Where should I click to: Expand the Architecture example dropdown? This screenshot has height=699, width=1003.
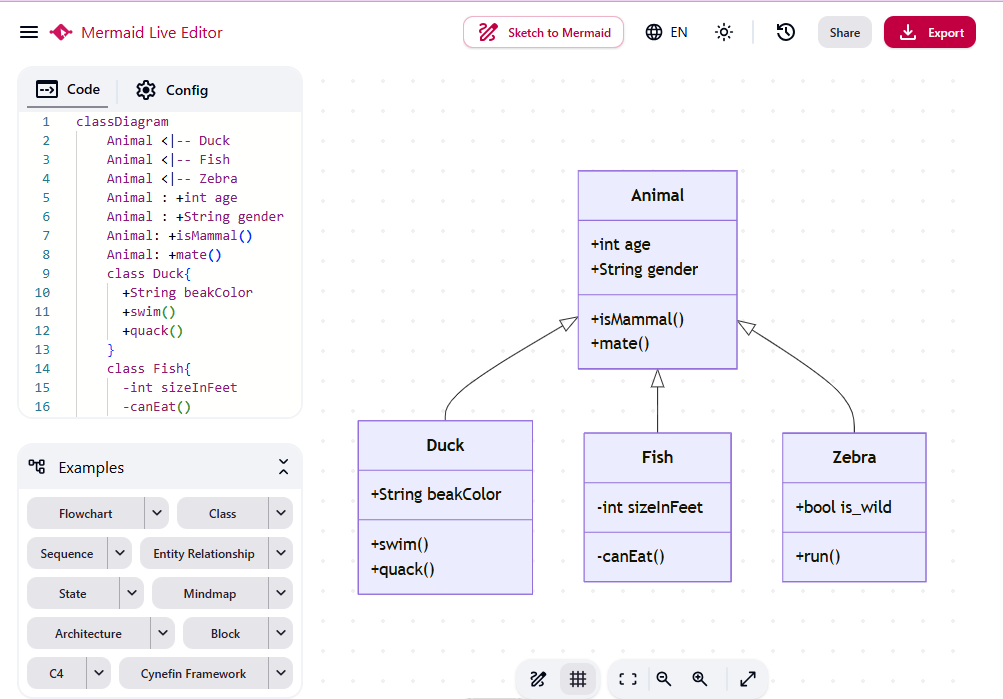pyautogui.click(x=162, y=633)
